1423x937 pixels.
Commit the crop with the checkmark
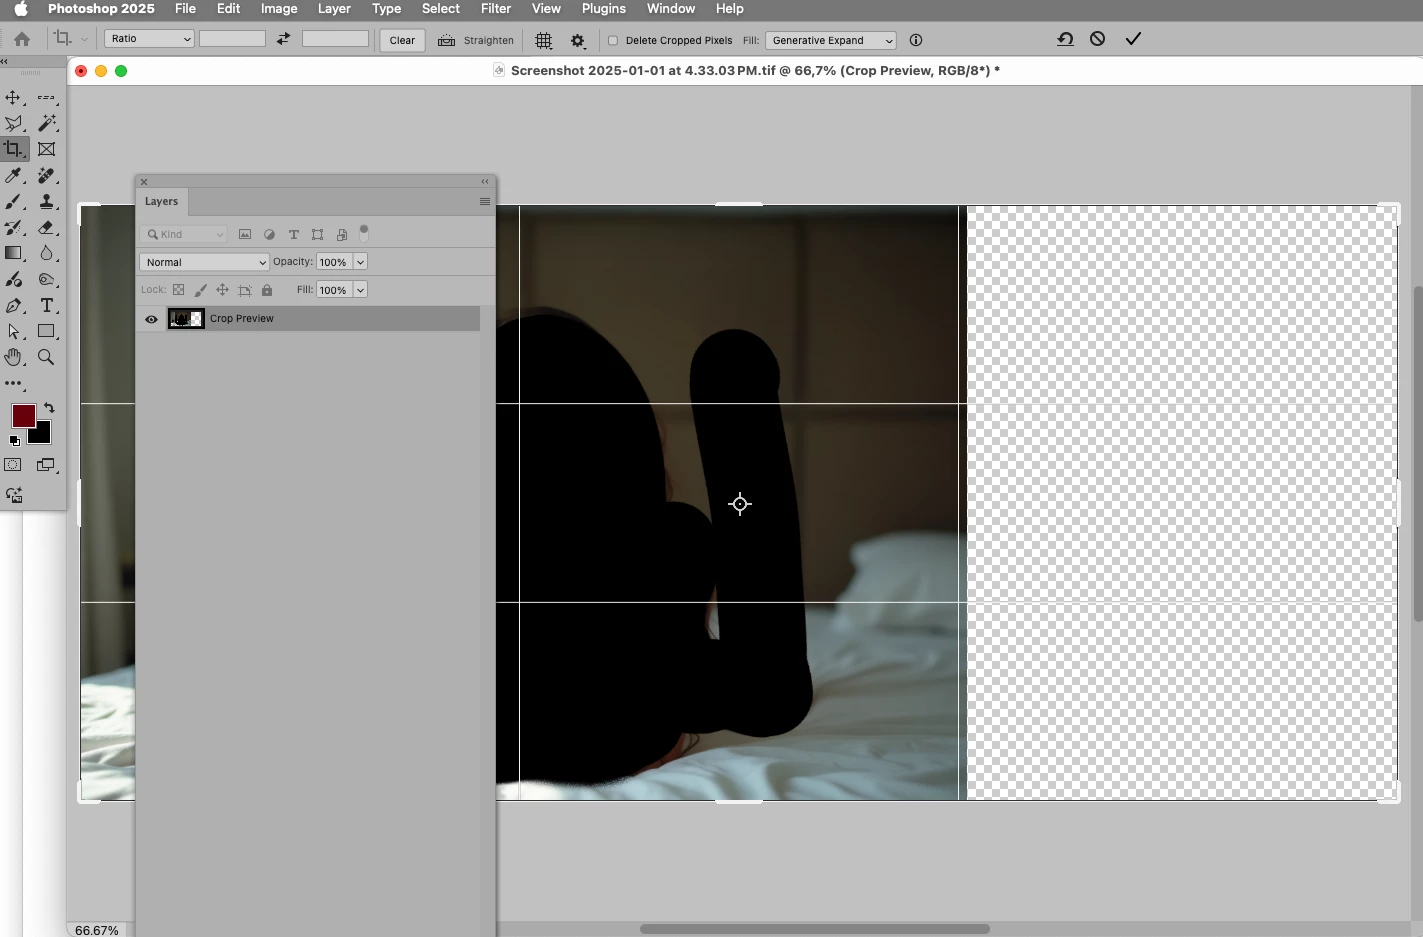(x=1133, y=39)
